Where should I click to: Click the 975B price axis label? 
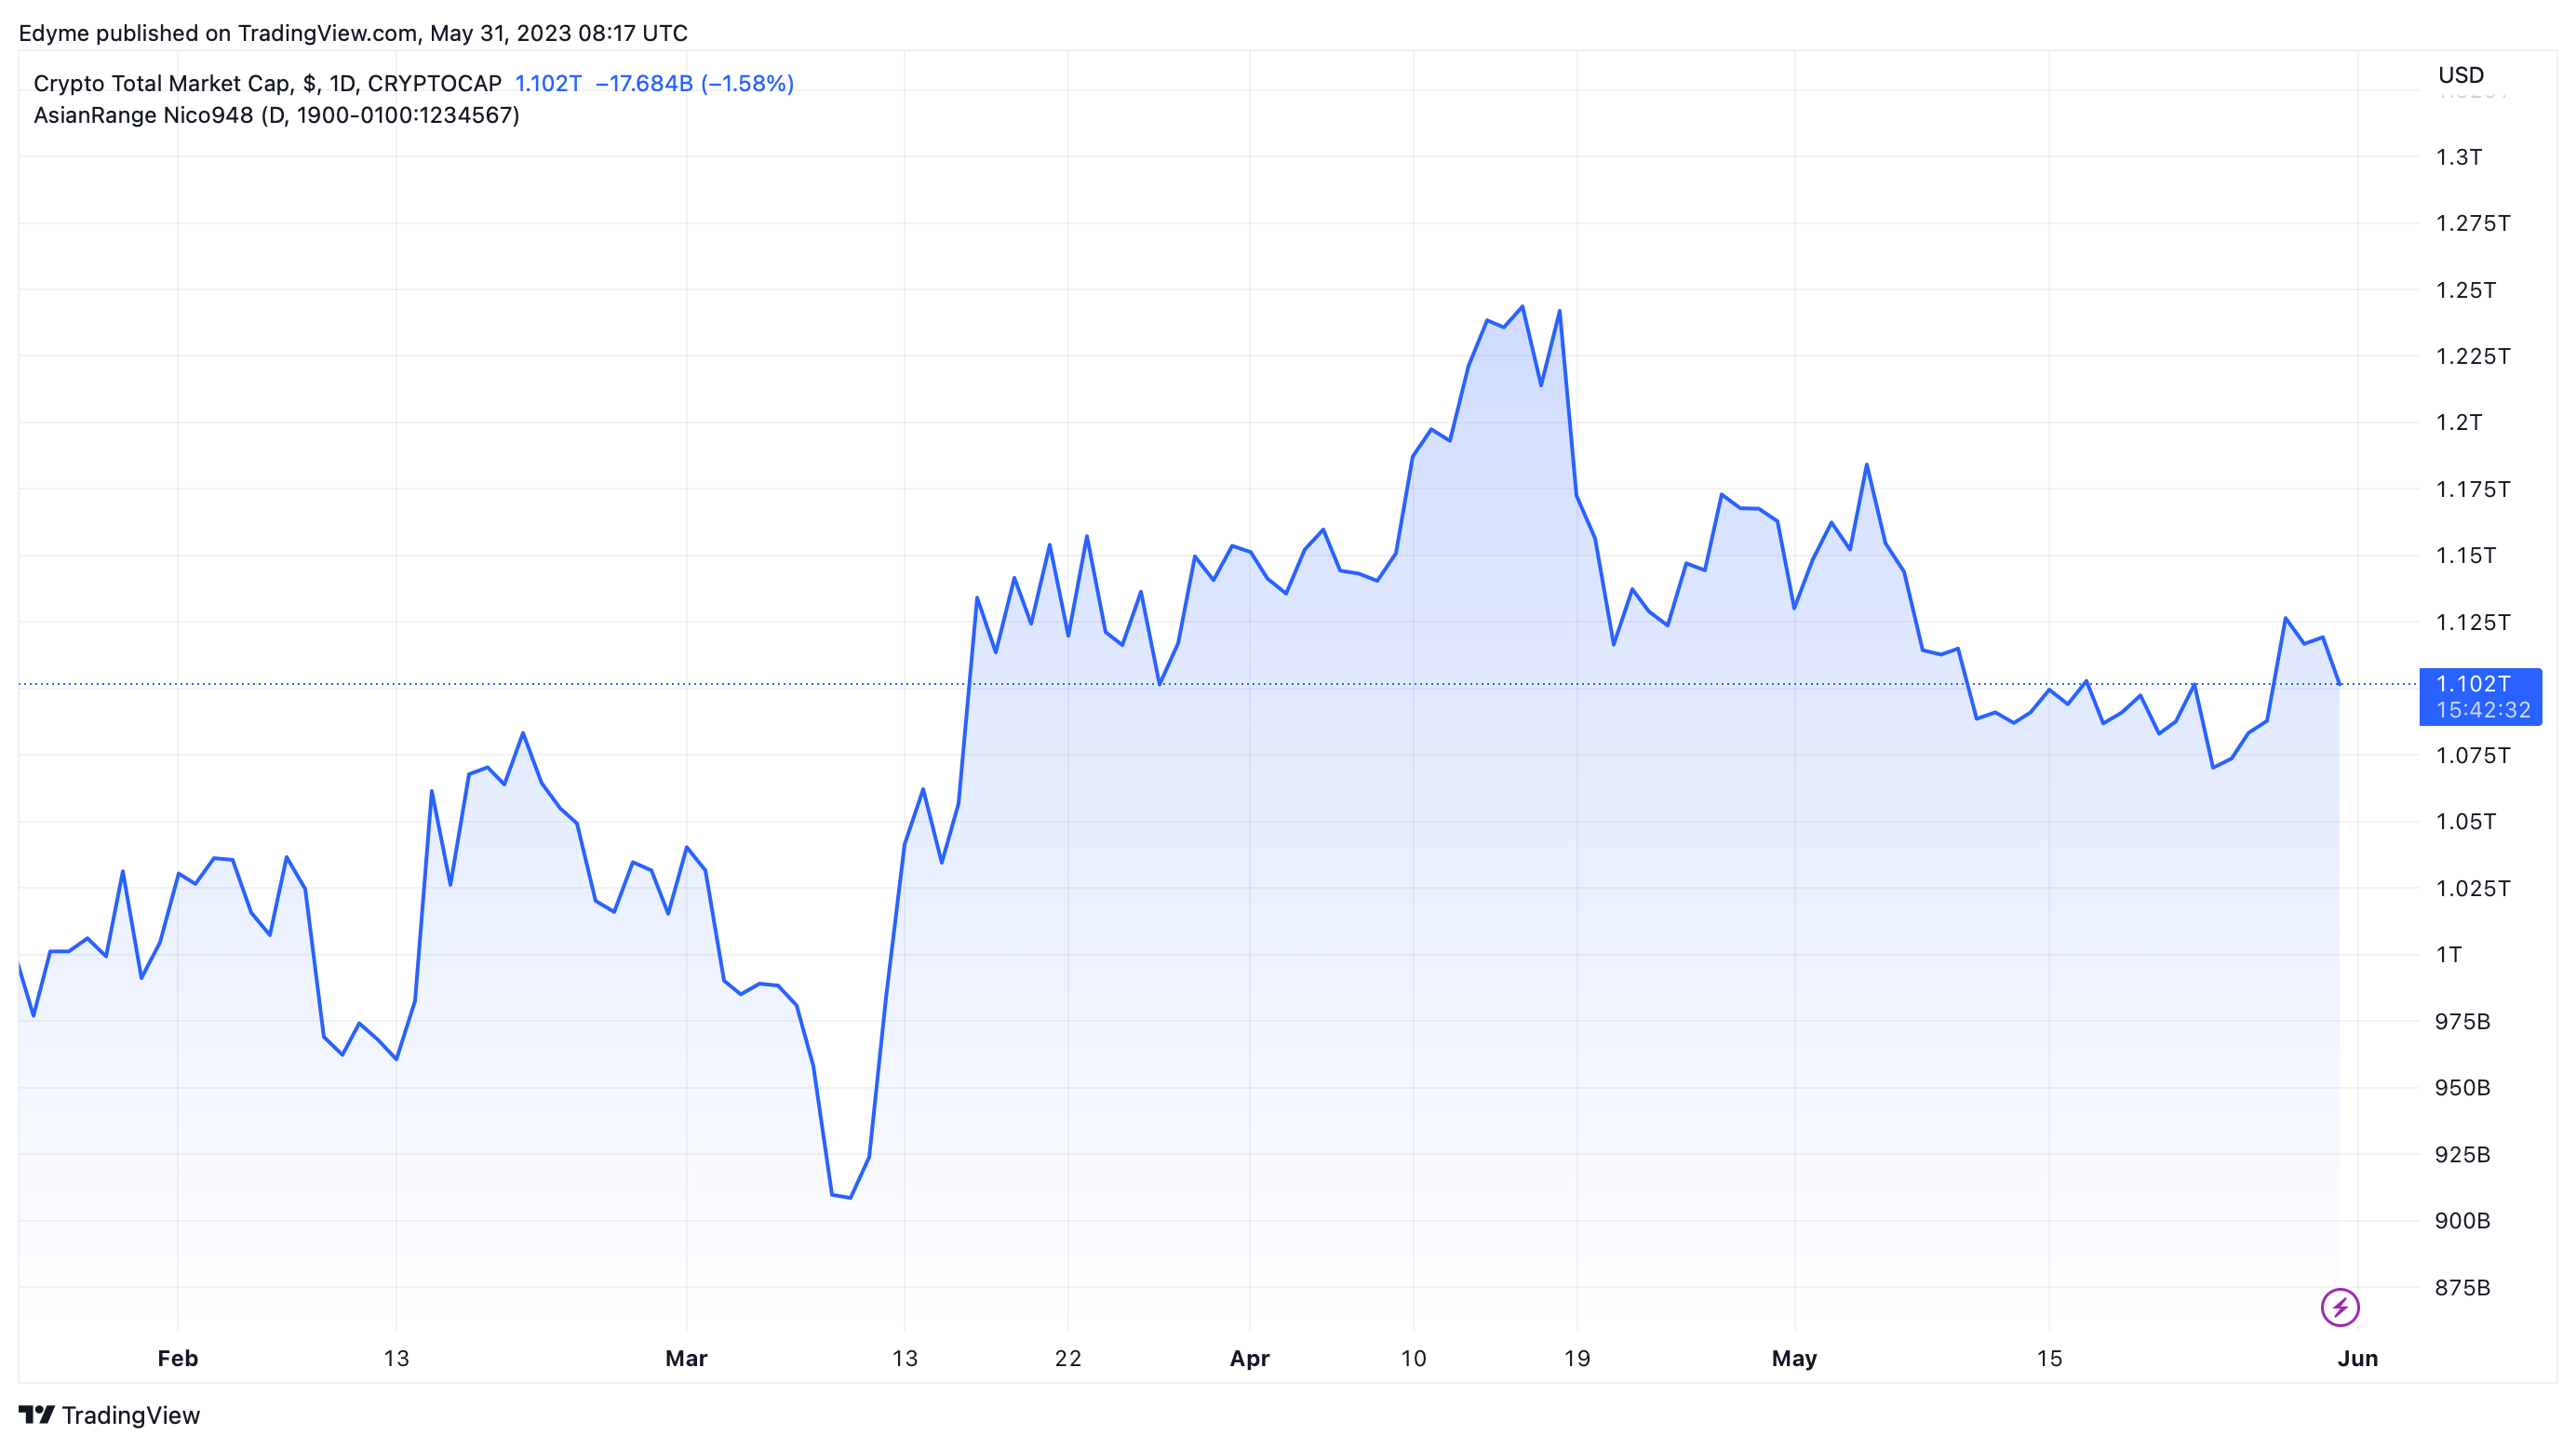coord(2462,1021)
